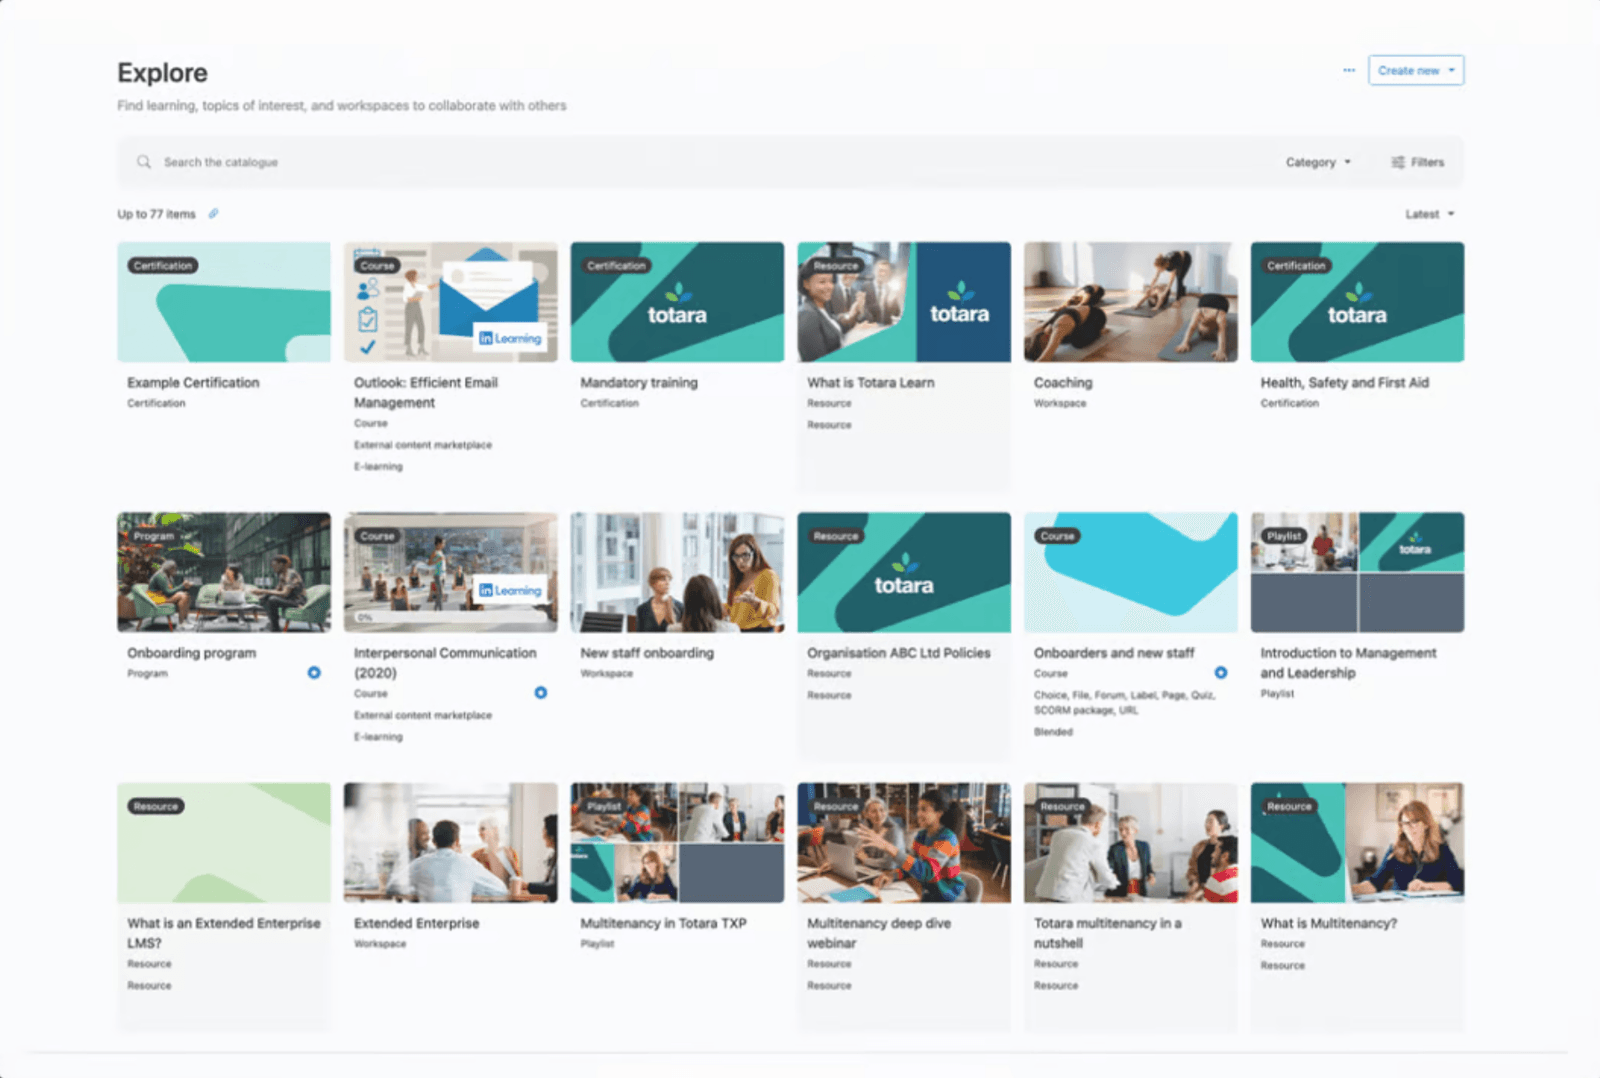This screenshot has height=1078, width=1600.
Task: Select the Playlist pill on Multitenancy in Totara TXP
Action: pyautogui.click(x=606, y=805)
